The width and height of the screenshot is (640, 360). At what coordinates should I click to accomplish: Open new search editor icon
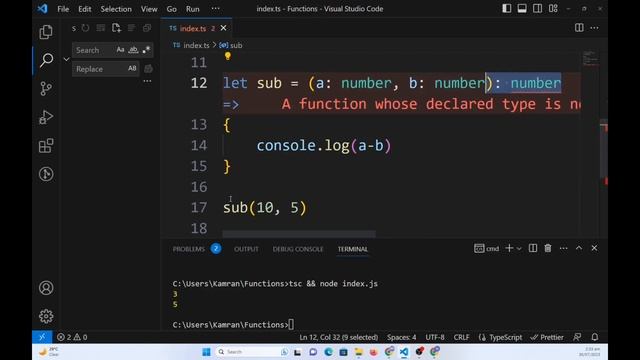[x=116, y=28]
